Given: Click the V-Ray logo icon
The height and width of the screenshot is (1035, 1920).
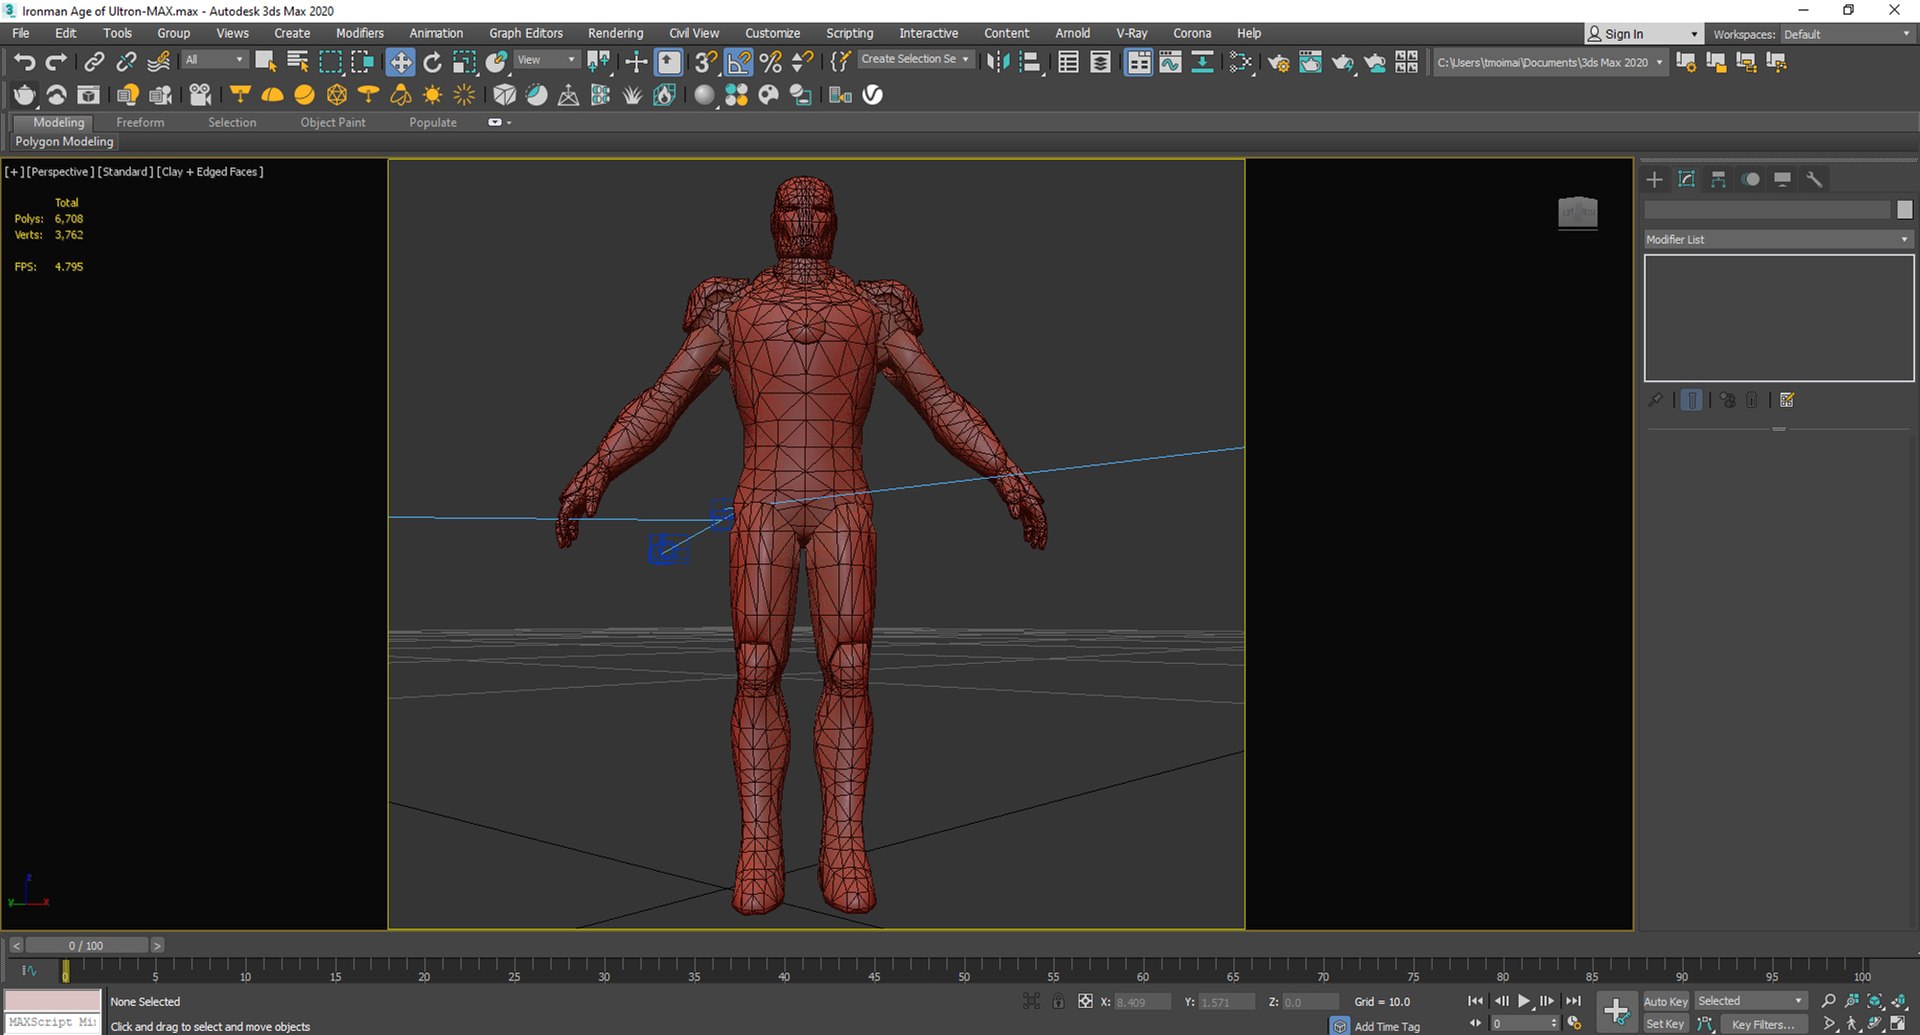Looking at the screenshot, I should click(873, 95).
